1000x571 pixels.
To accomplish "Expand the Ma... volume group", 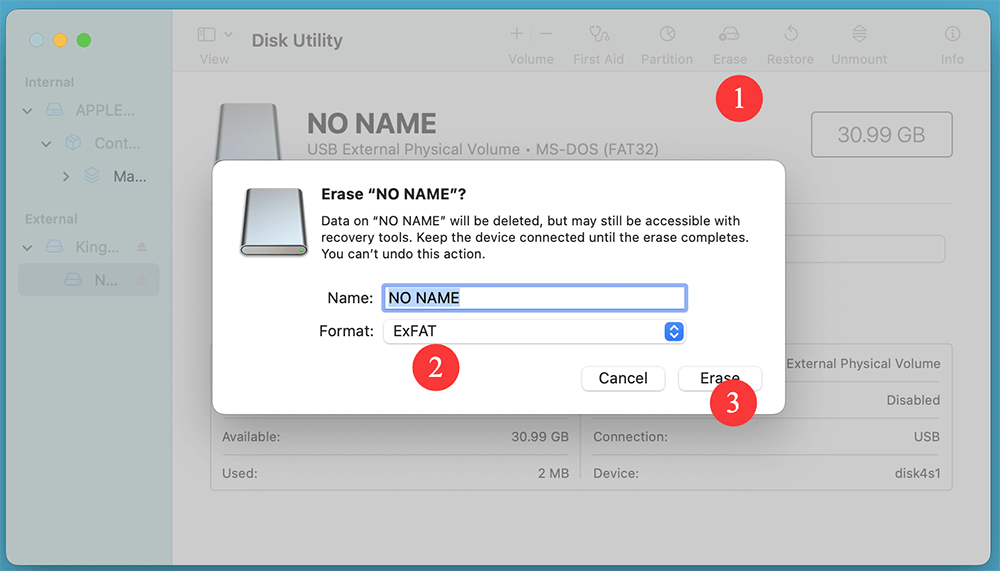I will tap(66, 176).
